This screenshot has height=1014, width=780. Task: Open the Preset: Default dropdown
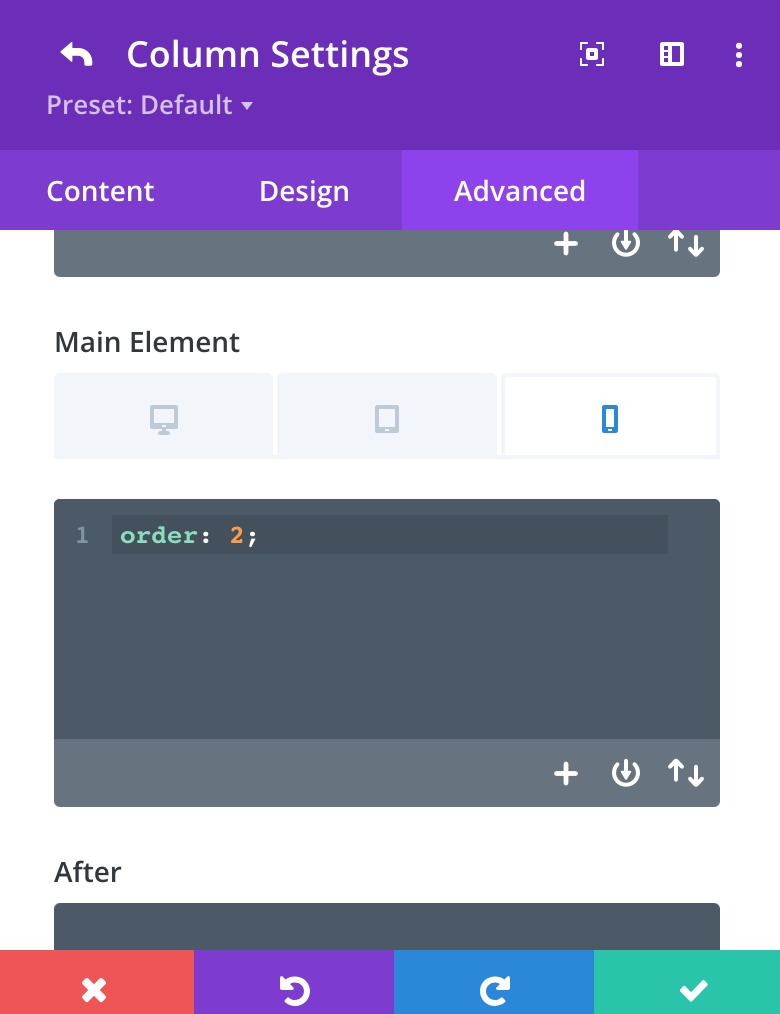click(x=149, y=105)
